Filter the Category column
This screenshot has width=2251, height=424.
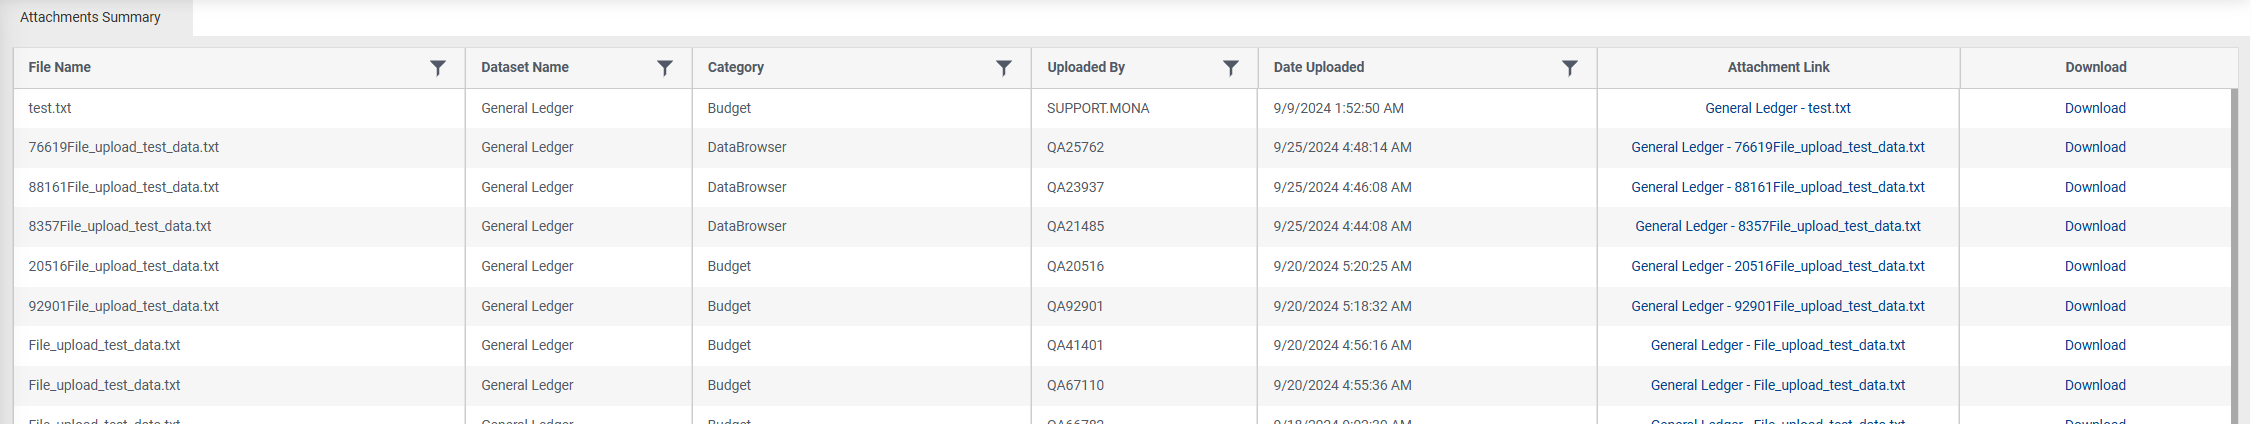[x=1004, y=68]
